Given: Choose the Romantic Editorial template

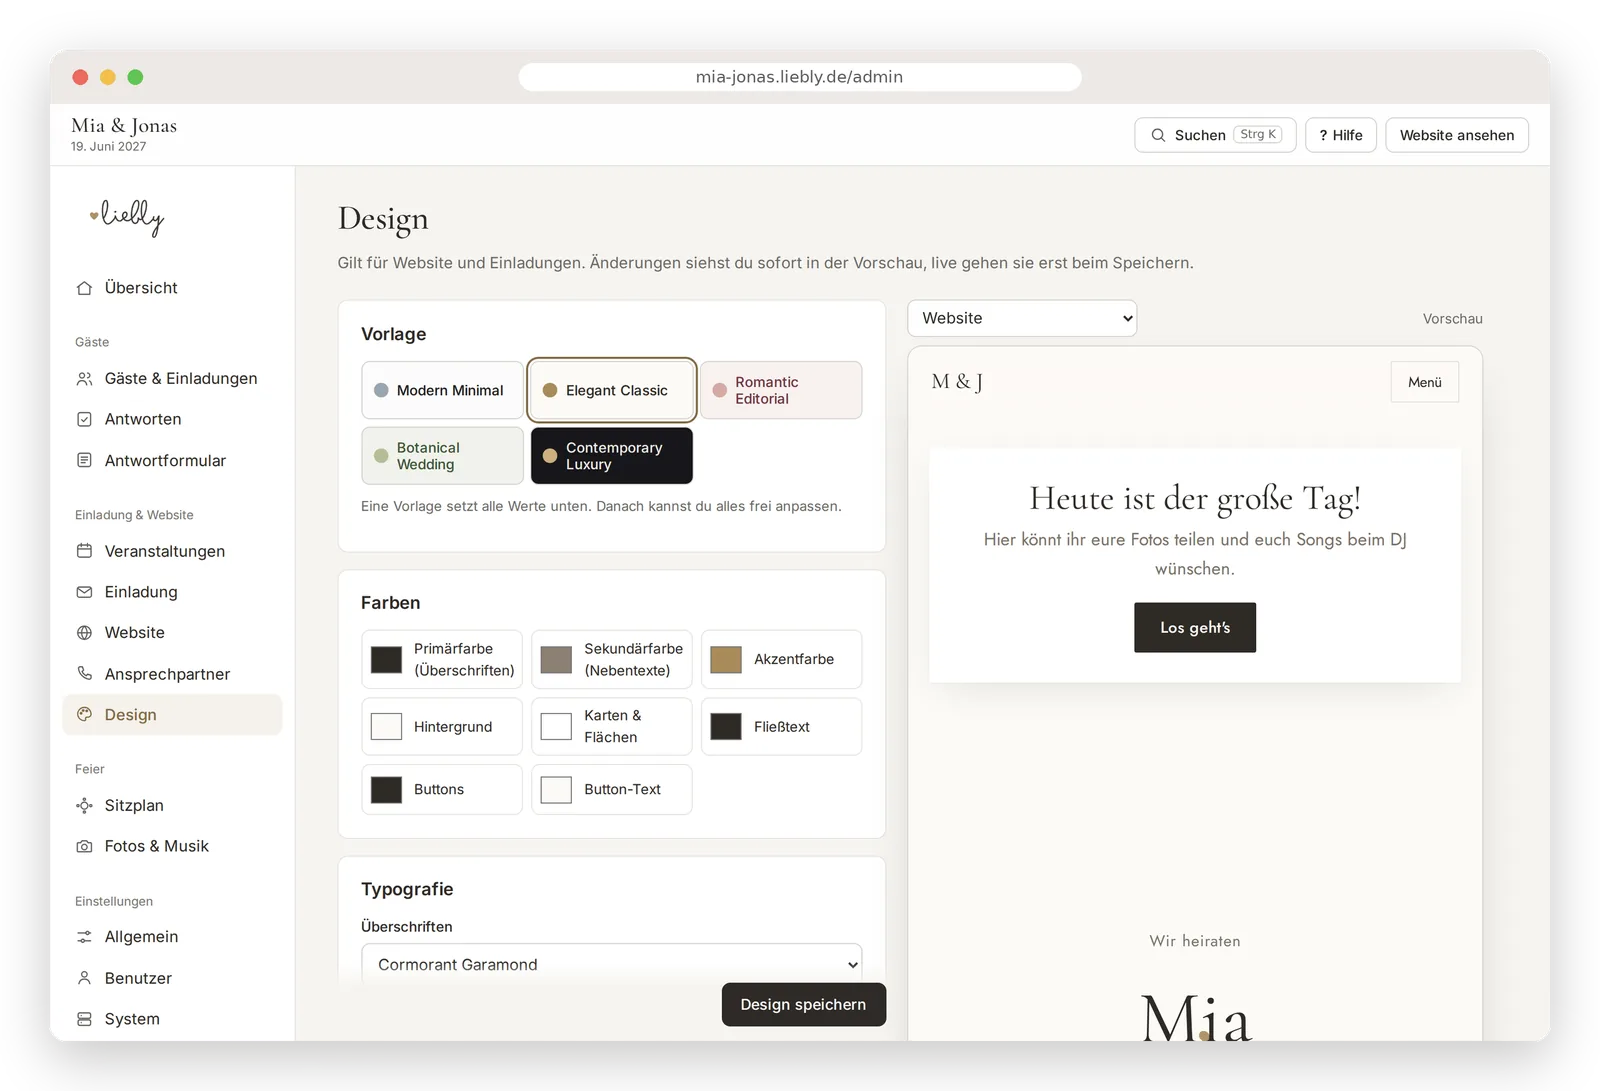Looking at the screenshot, I should click(781, 390).
